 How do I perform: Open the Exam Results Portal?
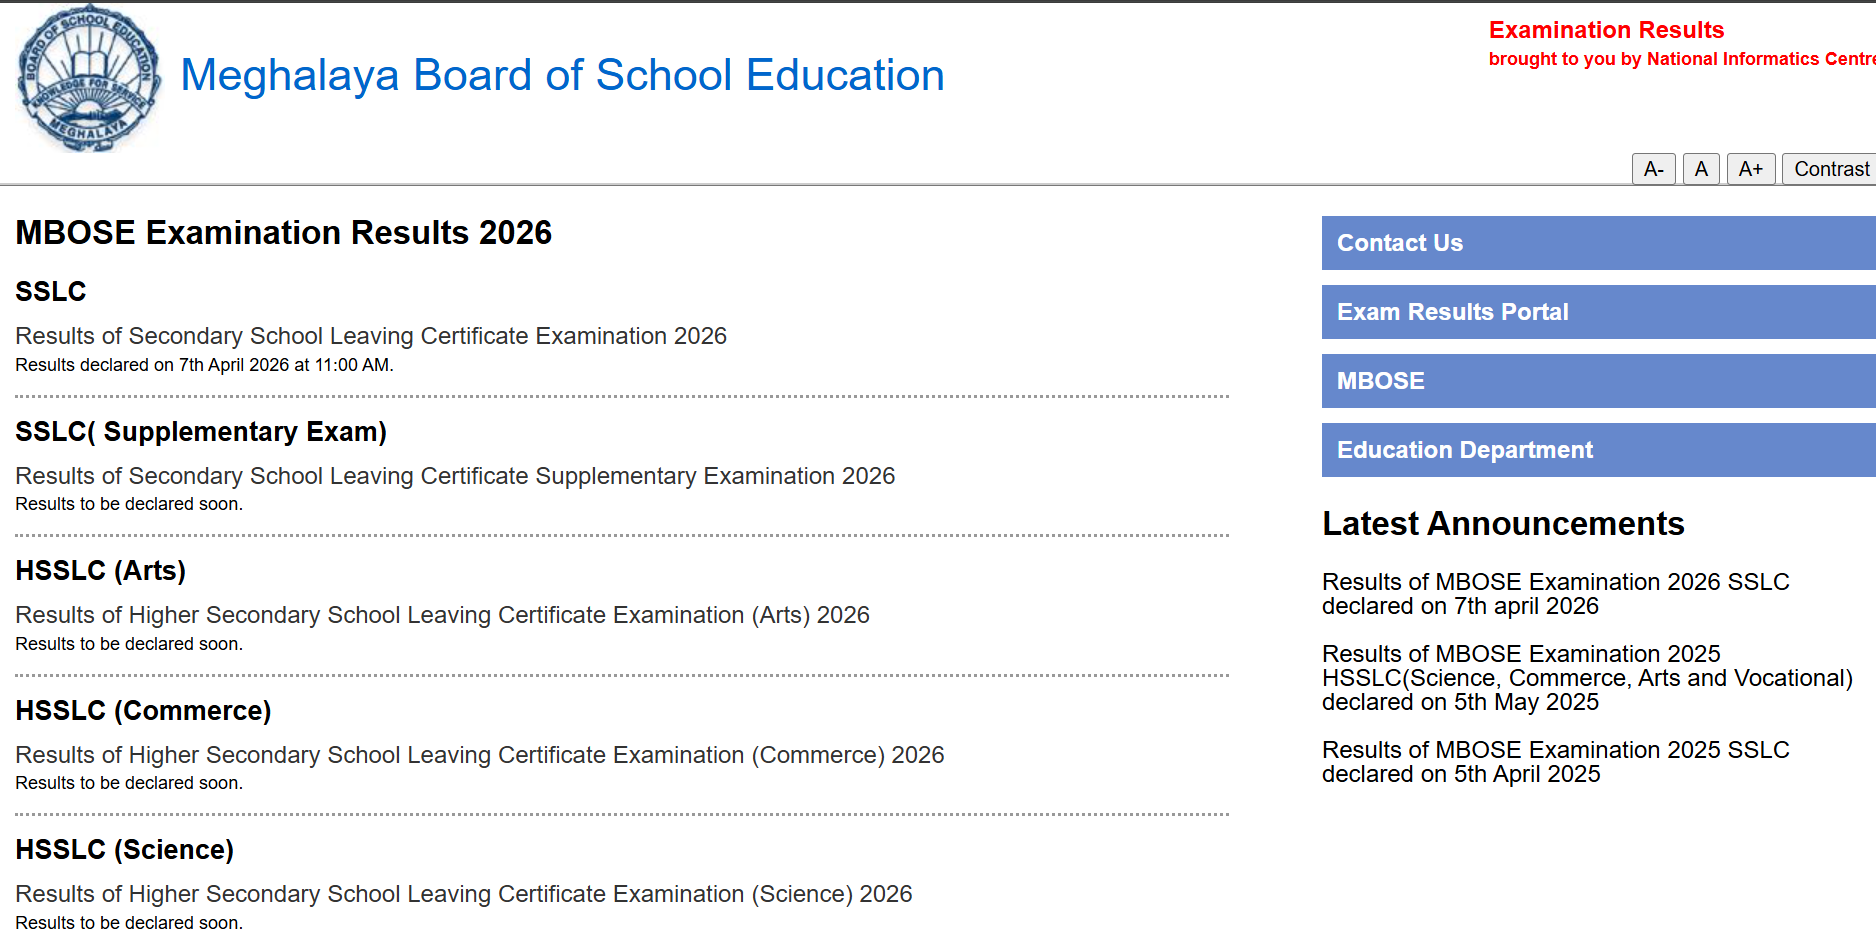(x=1453, y=311)
